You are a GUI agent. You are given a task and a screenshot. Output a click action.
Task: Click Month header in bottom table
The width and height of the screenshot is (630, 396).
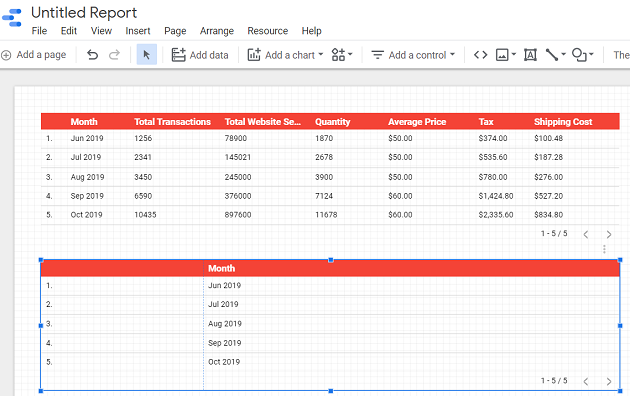coord(221,268)
